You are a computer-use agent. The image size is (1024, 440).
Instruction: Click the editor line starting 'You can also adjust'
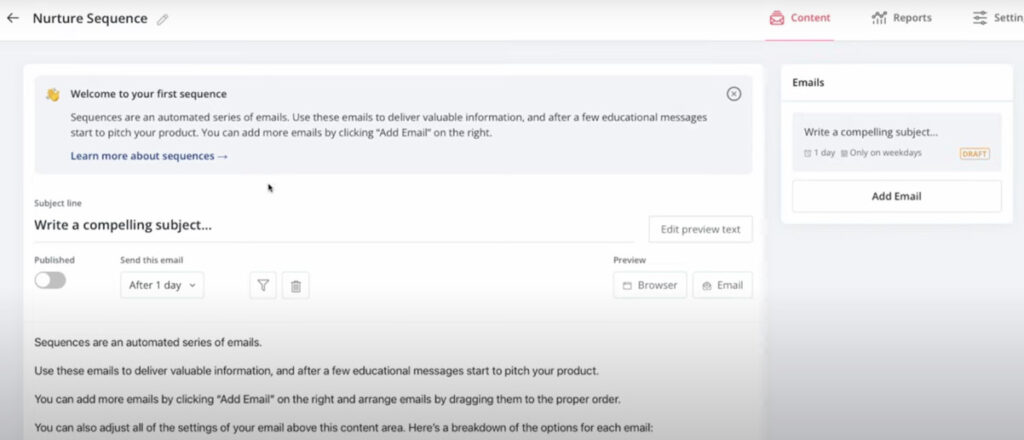[344, 428]
